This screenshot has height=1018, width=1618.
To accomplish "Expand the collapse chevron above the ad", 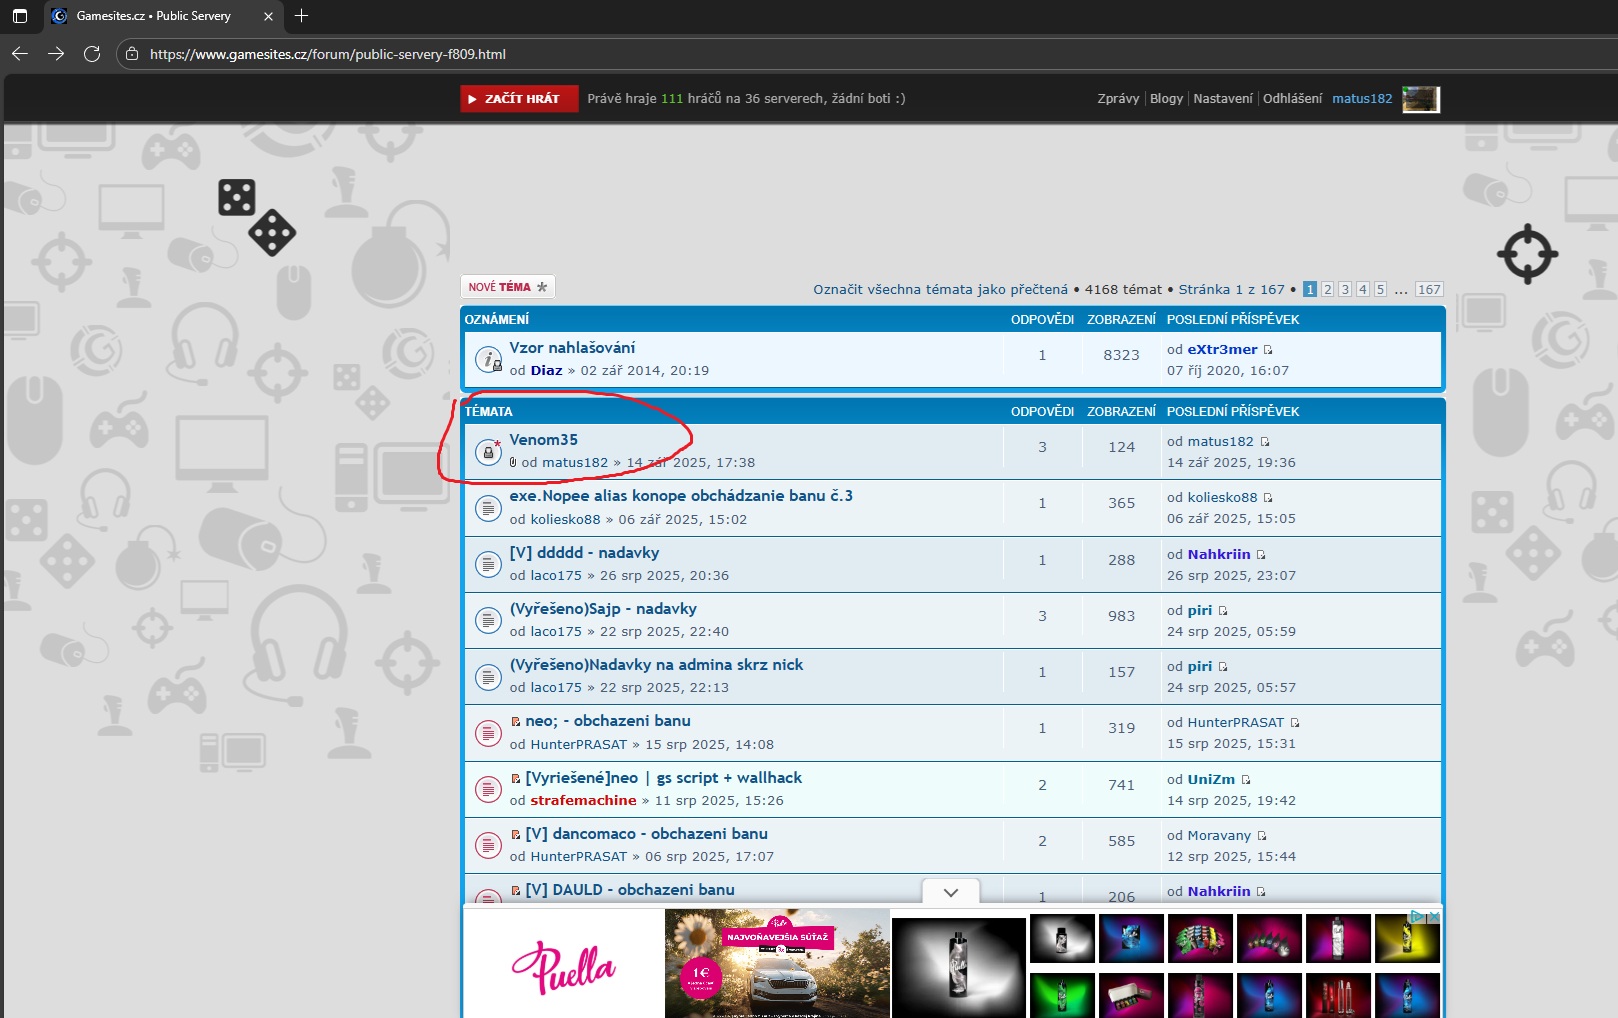I will coord(951,892).
